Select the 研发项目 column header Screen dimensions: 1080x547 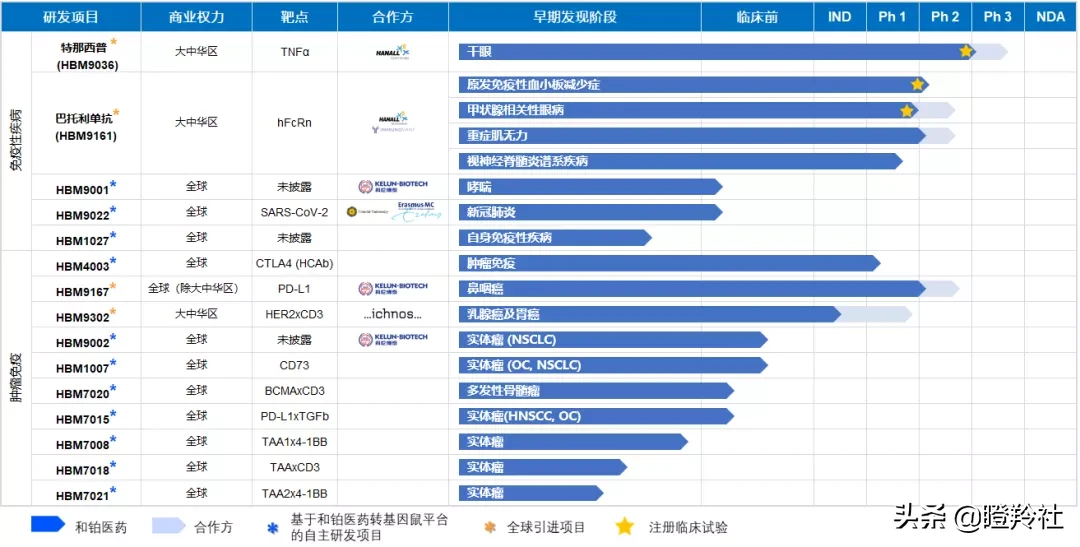(71, 17)
